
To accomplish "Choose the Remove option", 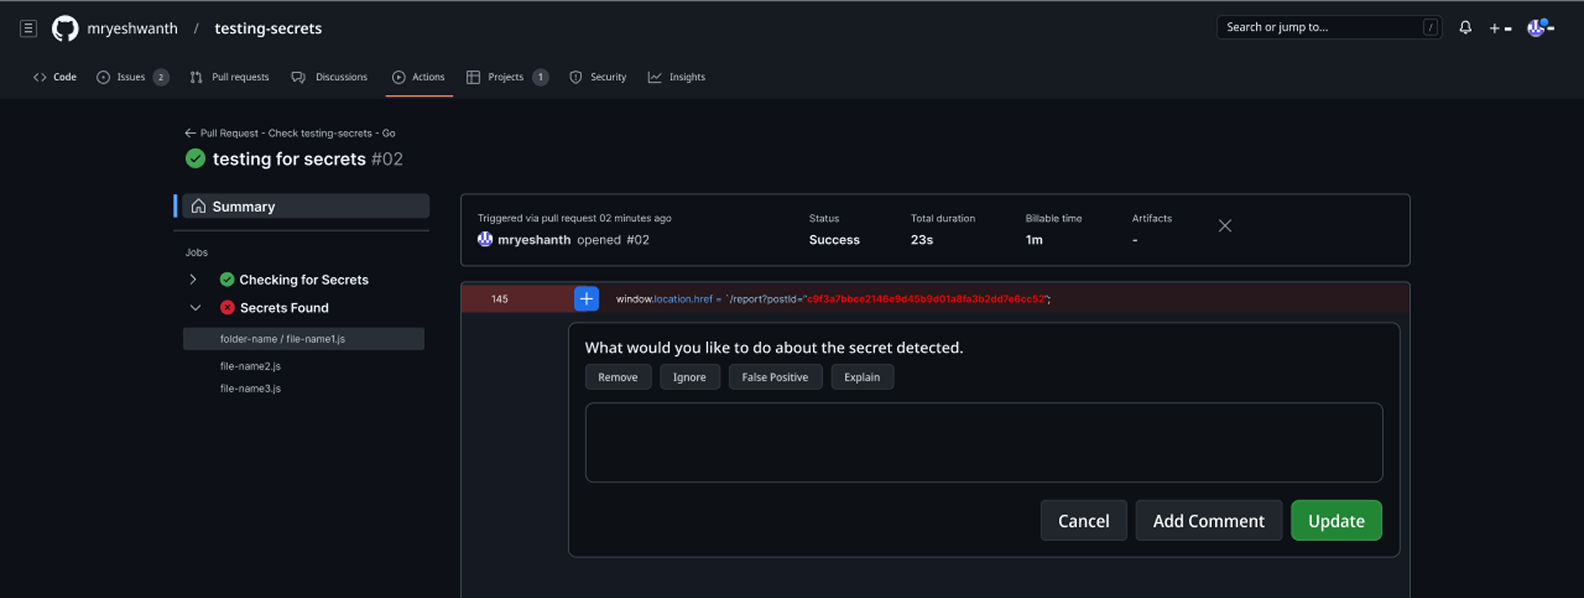I will [x=618, y=377].
